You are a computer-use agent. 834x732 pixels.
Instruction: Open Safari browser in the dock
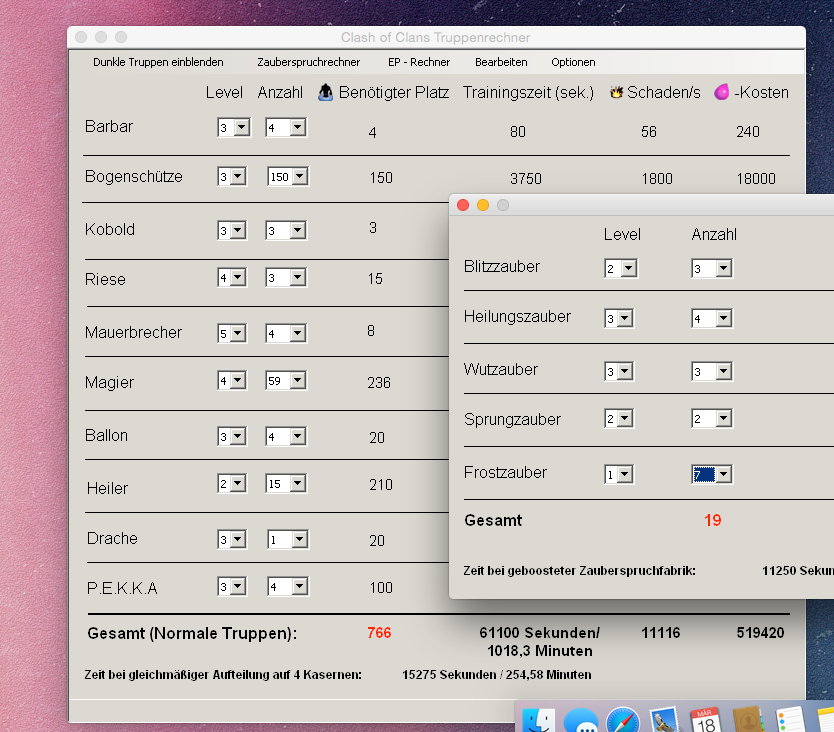point(623,719)
